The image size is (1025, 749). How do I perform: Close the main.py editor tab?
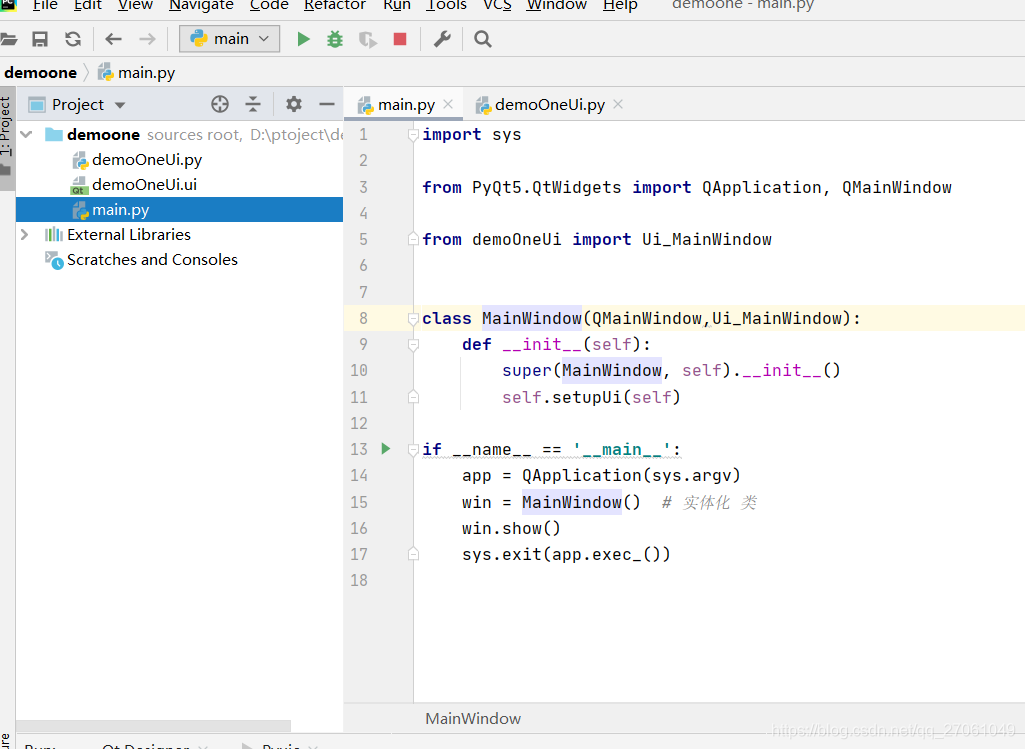(x=448, y=104)
